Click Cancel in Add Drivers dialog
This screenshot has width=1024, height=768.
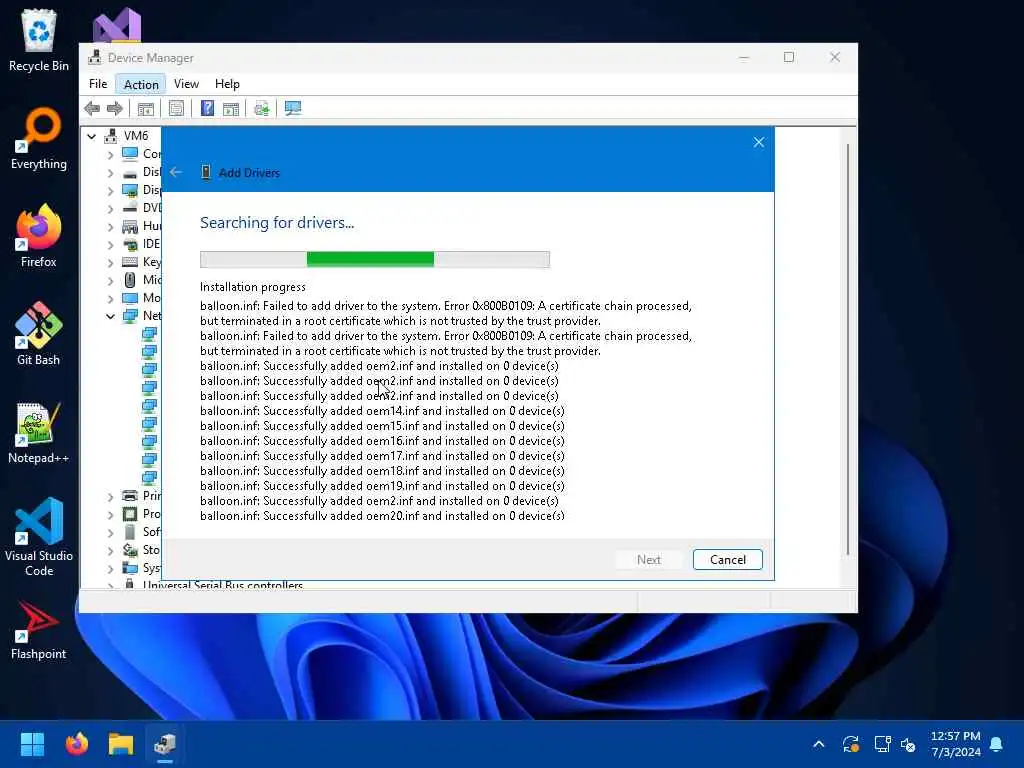click(x=728, y=560)
